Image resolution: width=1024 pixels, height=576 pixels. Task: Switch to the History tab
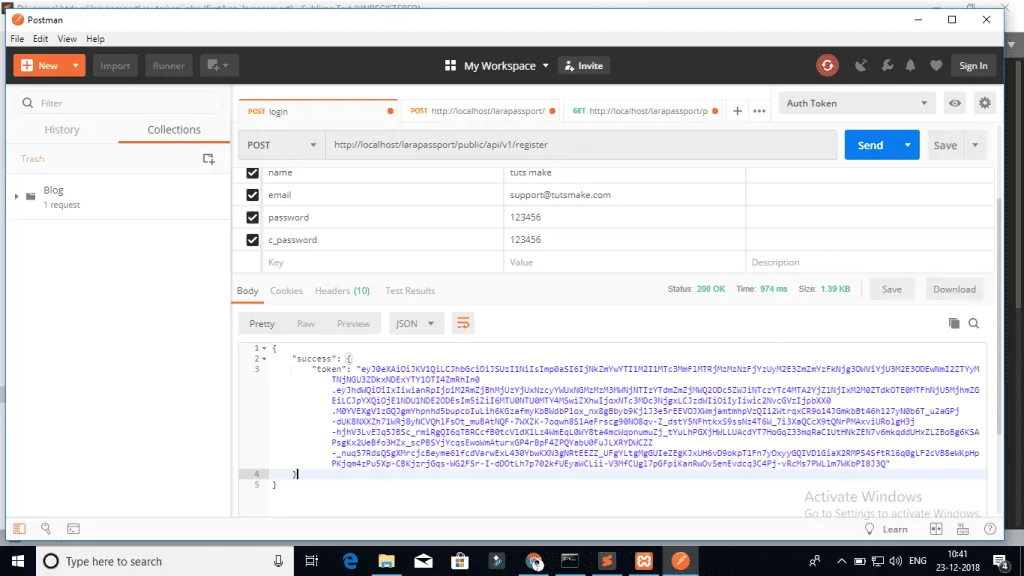62,129
